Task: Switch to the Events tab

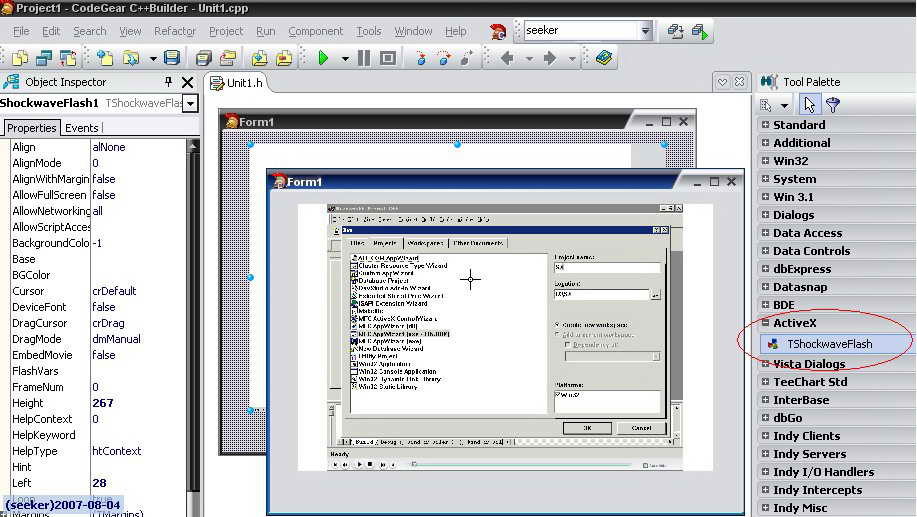Action: 81,128
